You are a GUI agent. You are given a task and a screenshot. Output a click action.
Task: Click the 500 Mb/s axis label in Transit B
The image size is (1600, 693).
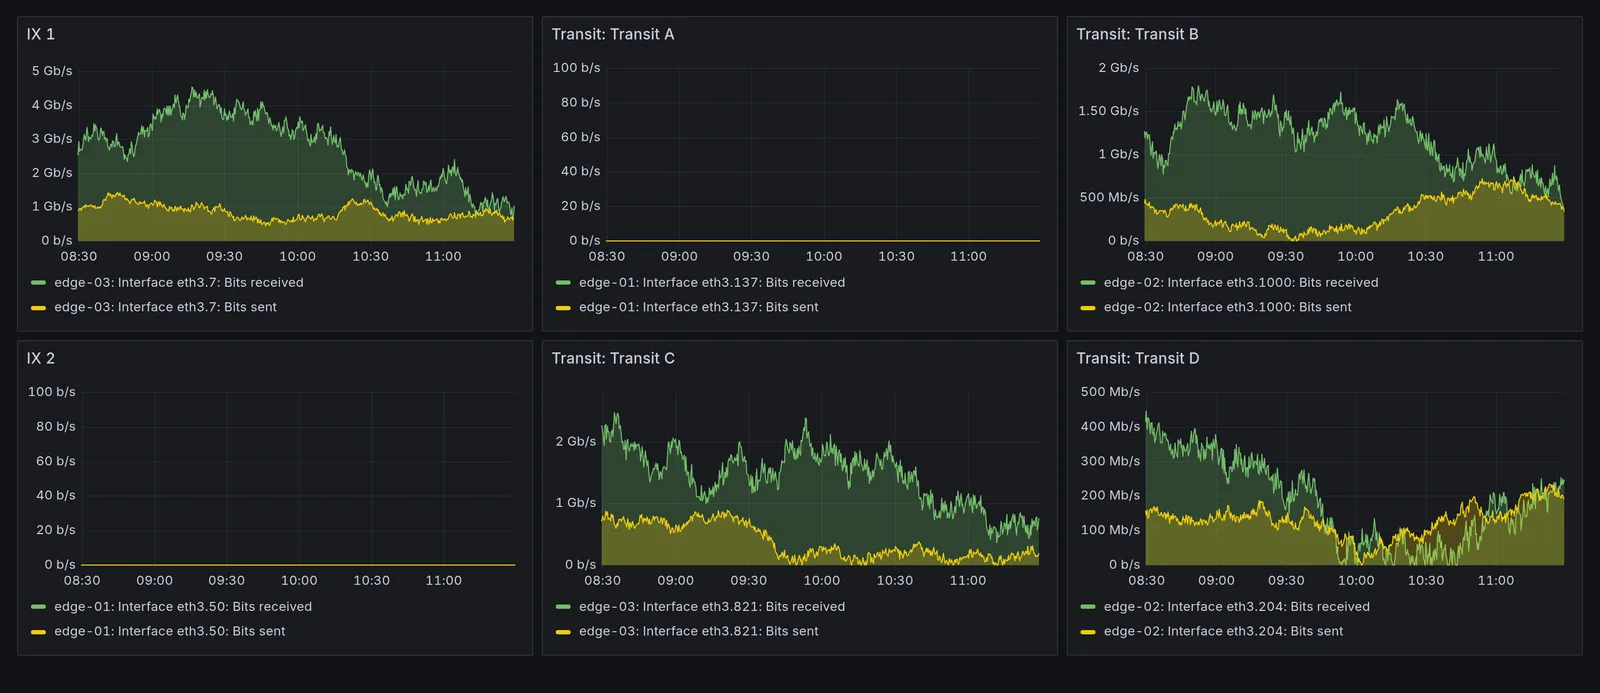pos(1109,197)
